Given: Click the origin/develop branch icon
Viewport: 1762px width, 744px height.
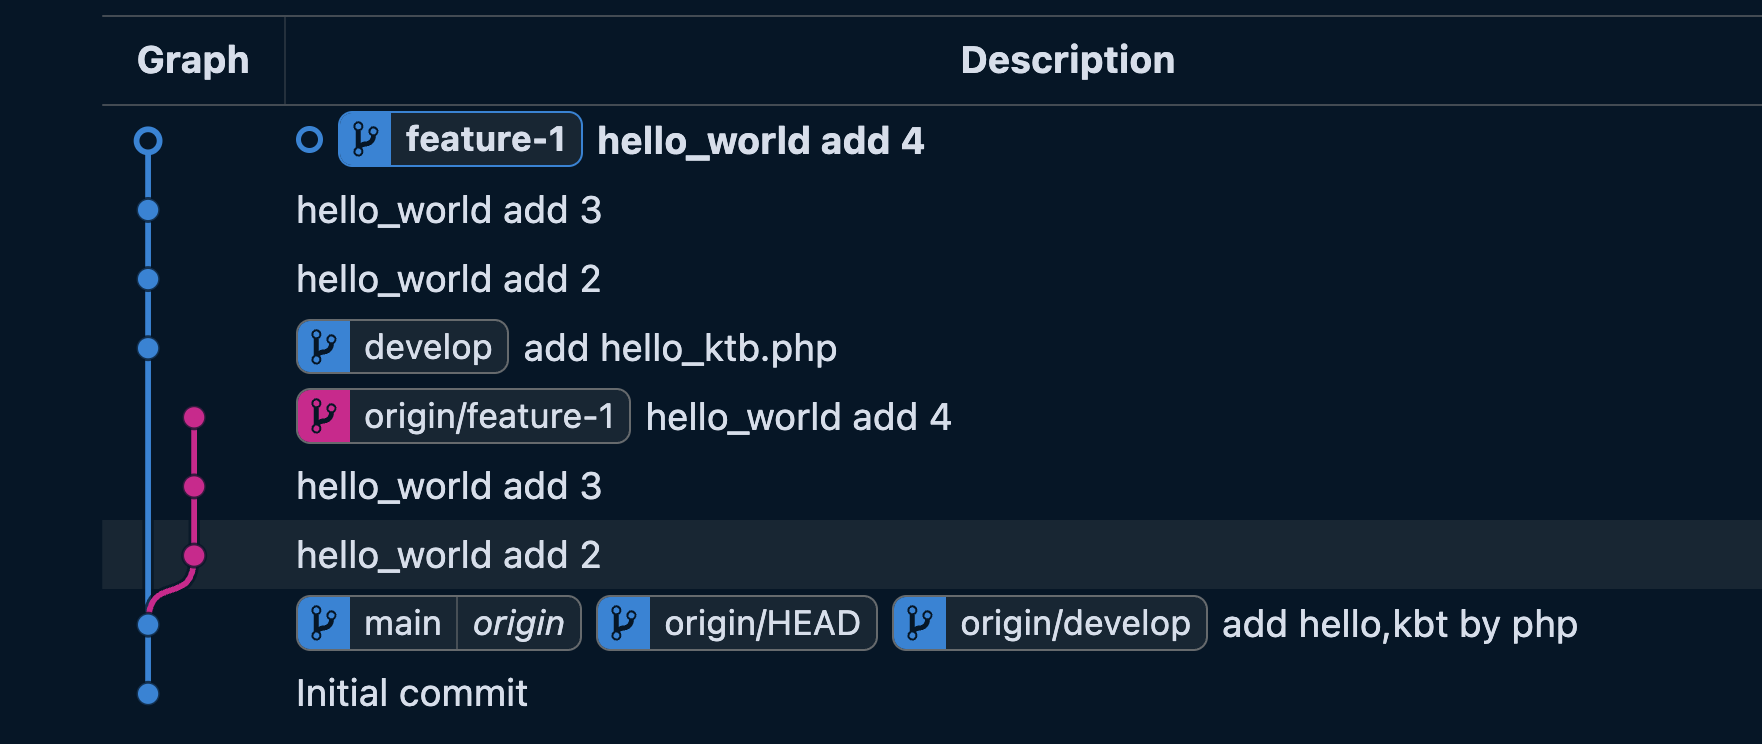Looking at the screenshot, I should [x=920, y=623].
